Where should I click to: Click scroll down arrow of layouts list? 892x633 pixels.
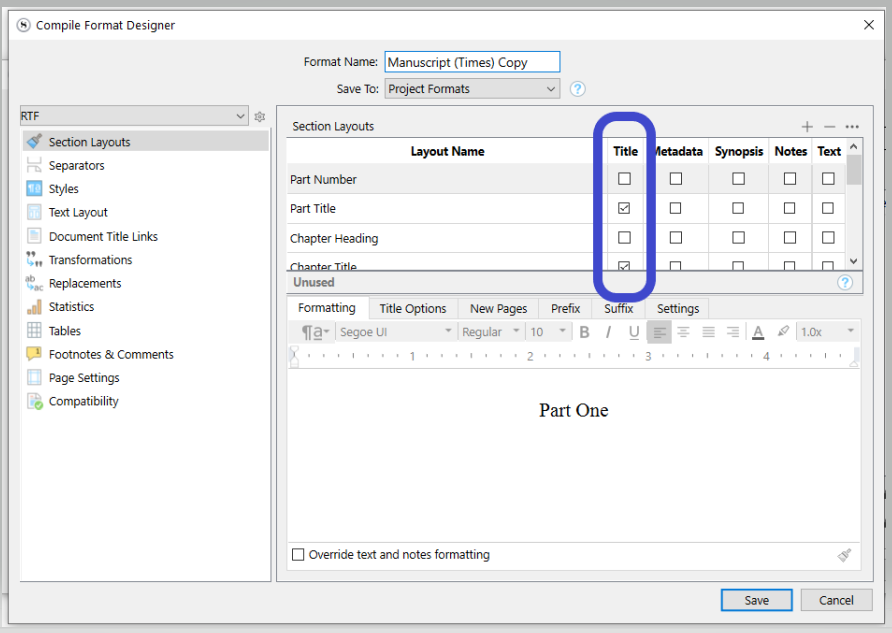[x=853, y=261]
